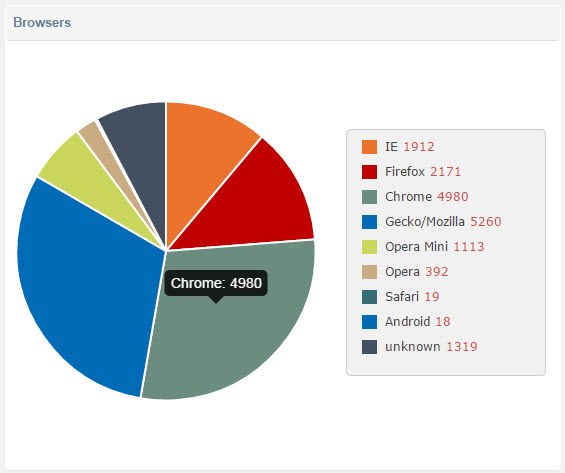Click the IE orange legend swatch
Screen dimensions: 565x473
tap(369, 147)
